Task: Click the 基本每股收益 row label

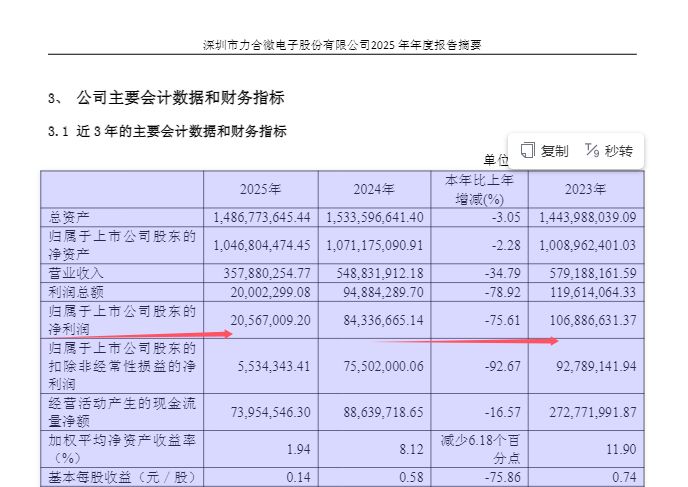Action: (x=122, y=477)
